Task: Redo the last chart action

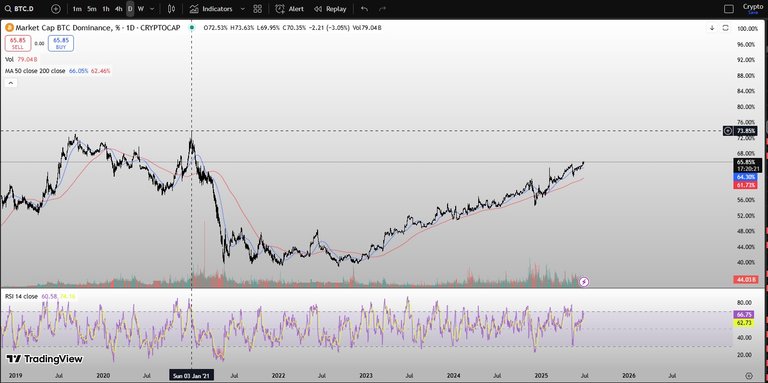Action: [x=383, y=9]
